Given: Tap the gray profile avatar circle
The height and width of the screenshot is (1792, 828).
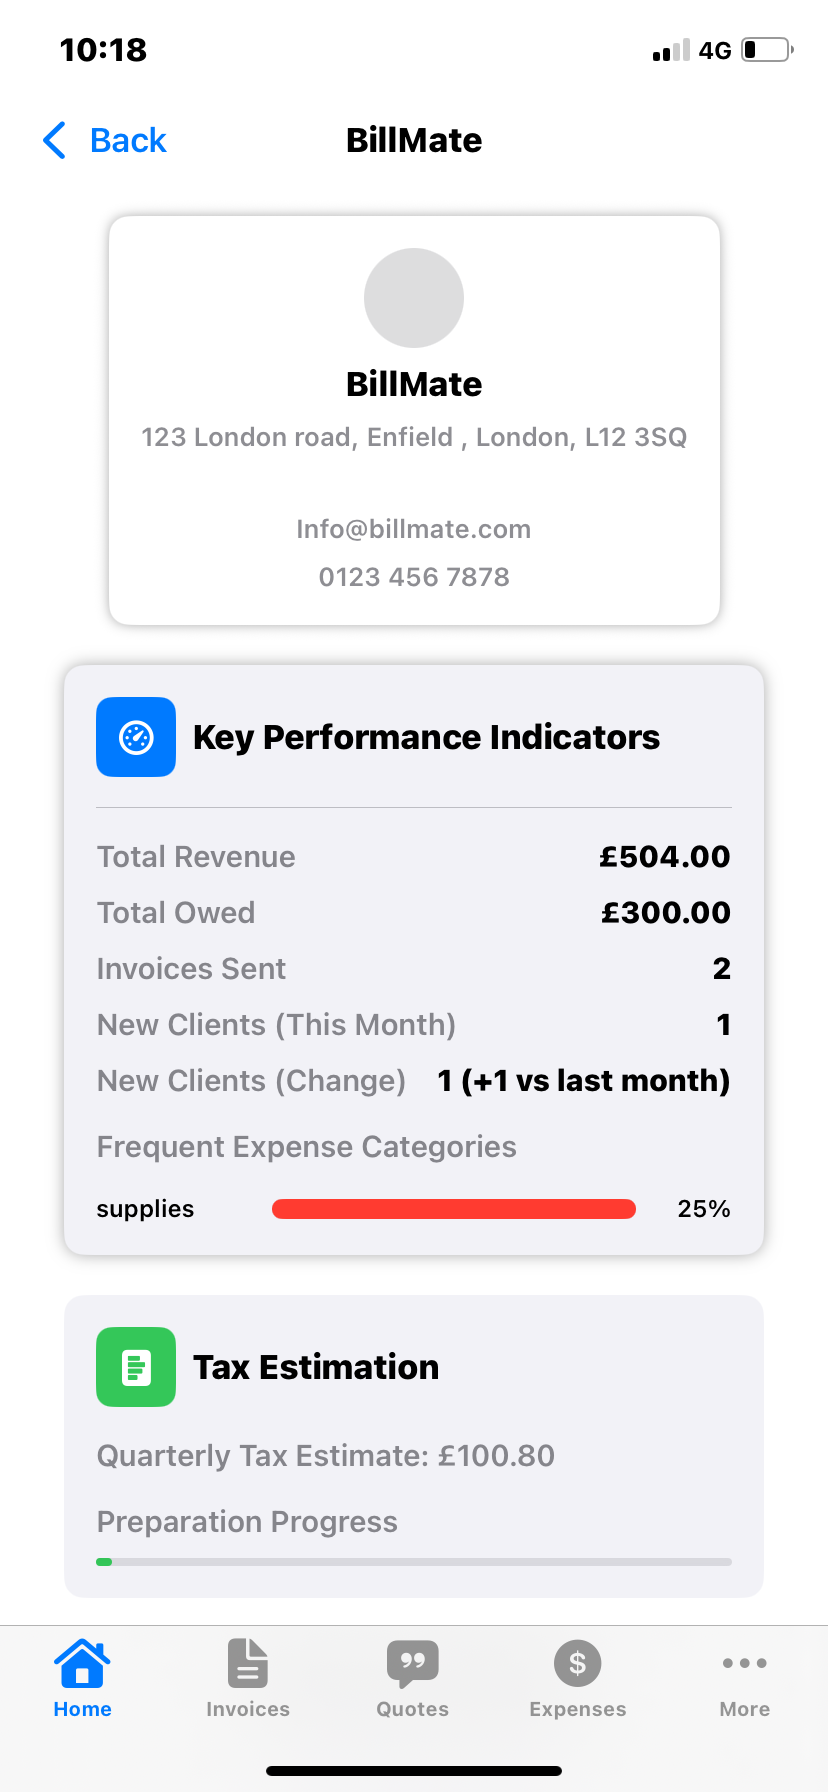Looking at the screenshot, I should (414, 298).
